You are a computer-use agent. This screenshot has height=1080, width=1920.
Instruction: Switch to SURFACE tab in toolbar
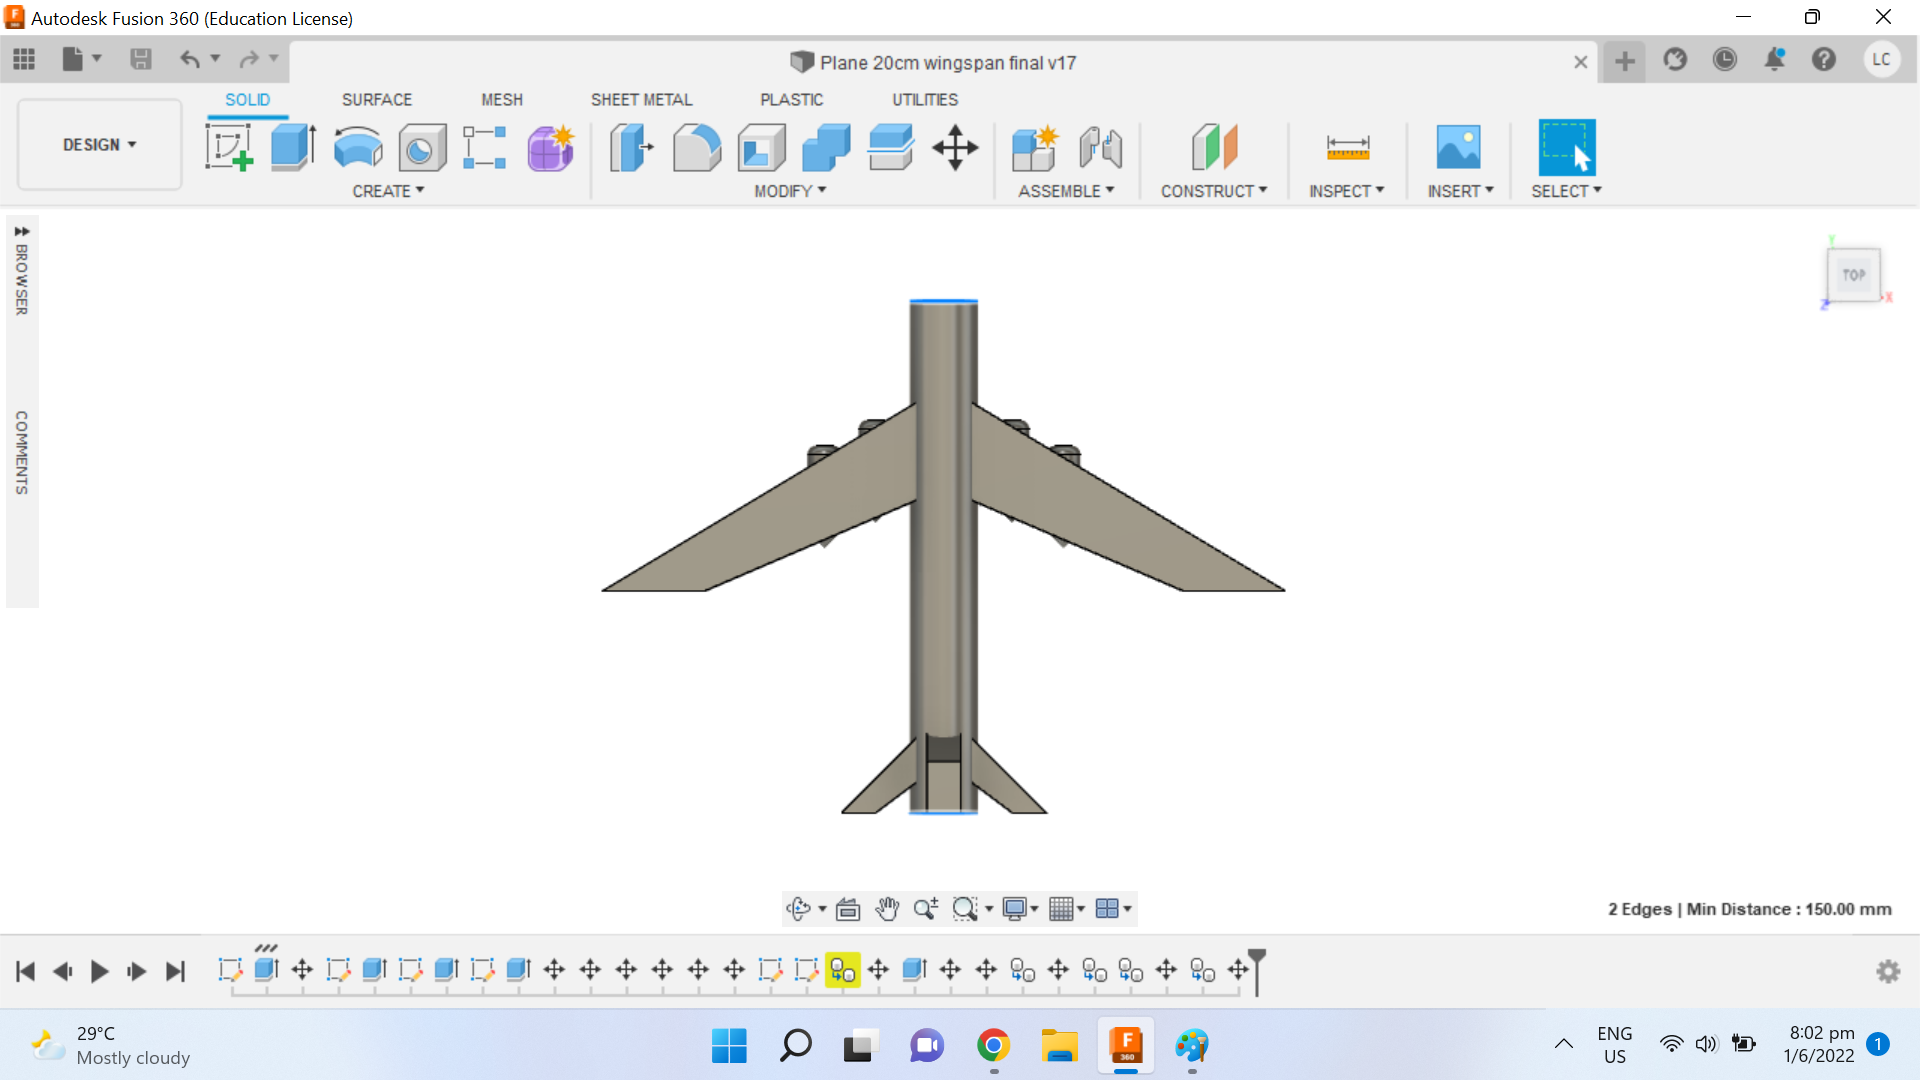click(x=376, y=99)
